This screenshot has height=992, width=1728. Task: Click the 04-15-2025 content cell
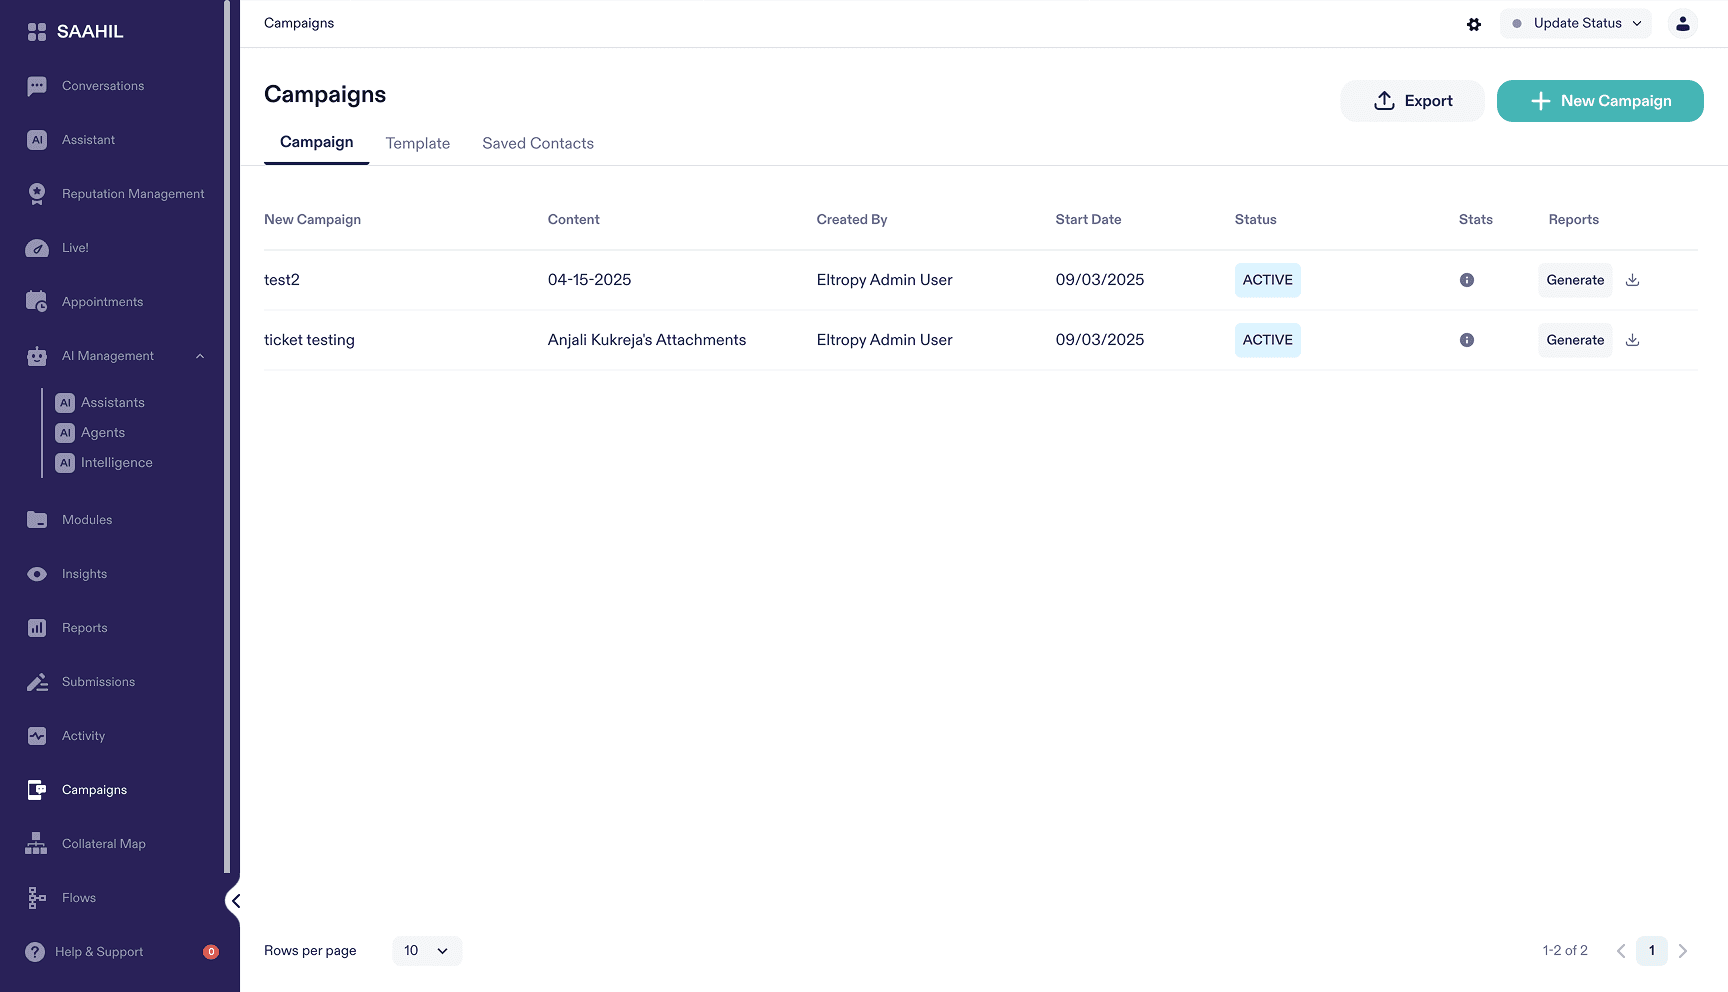(590, 280)
